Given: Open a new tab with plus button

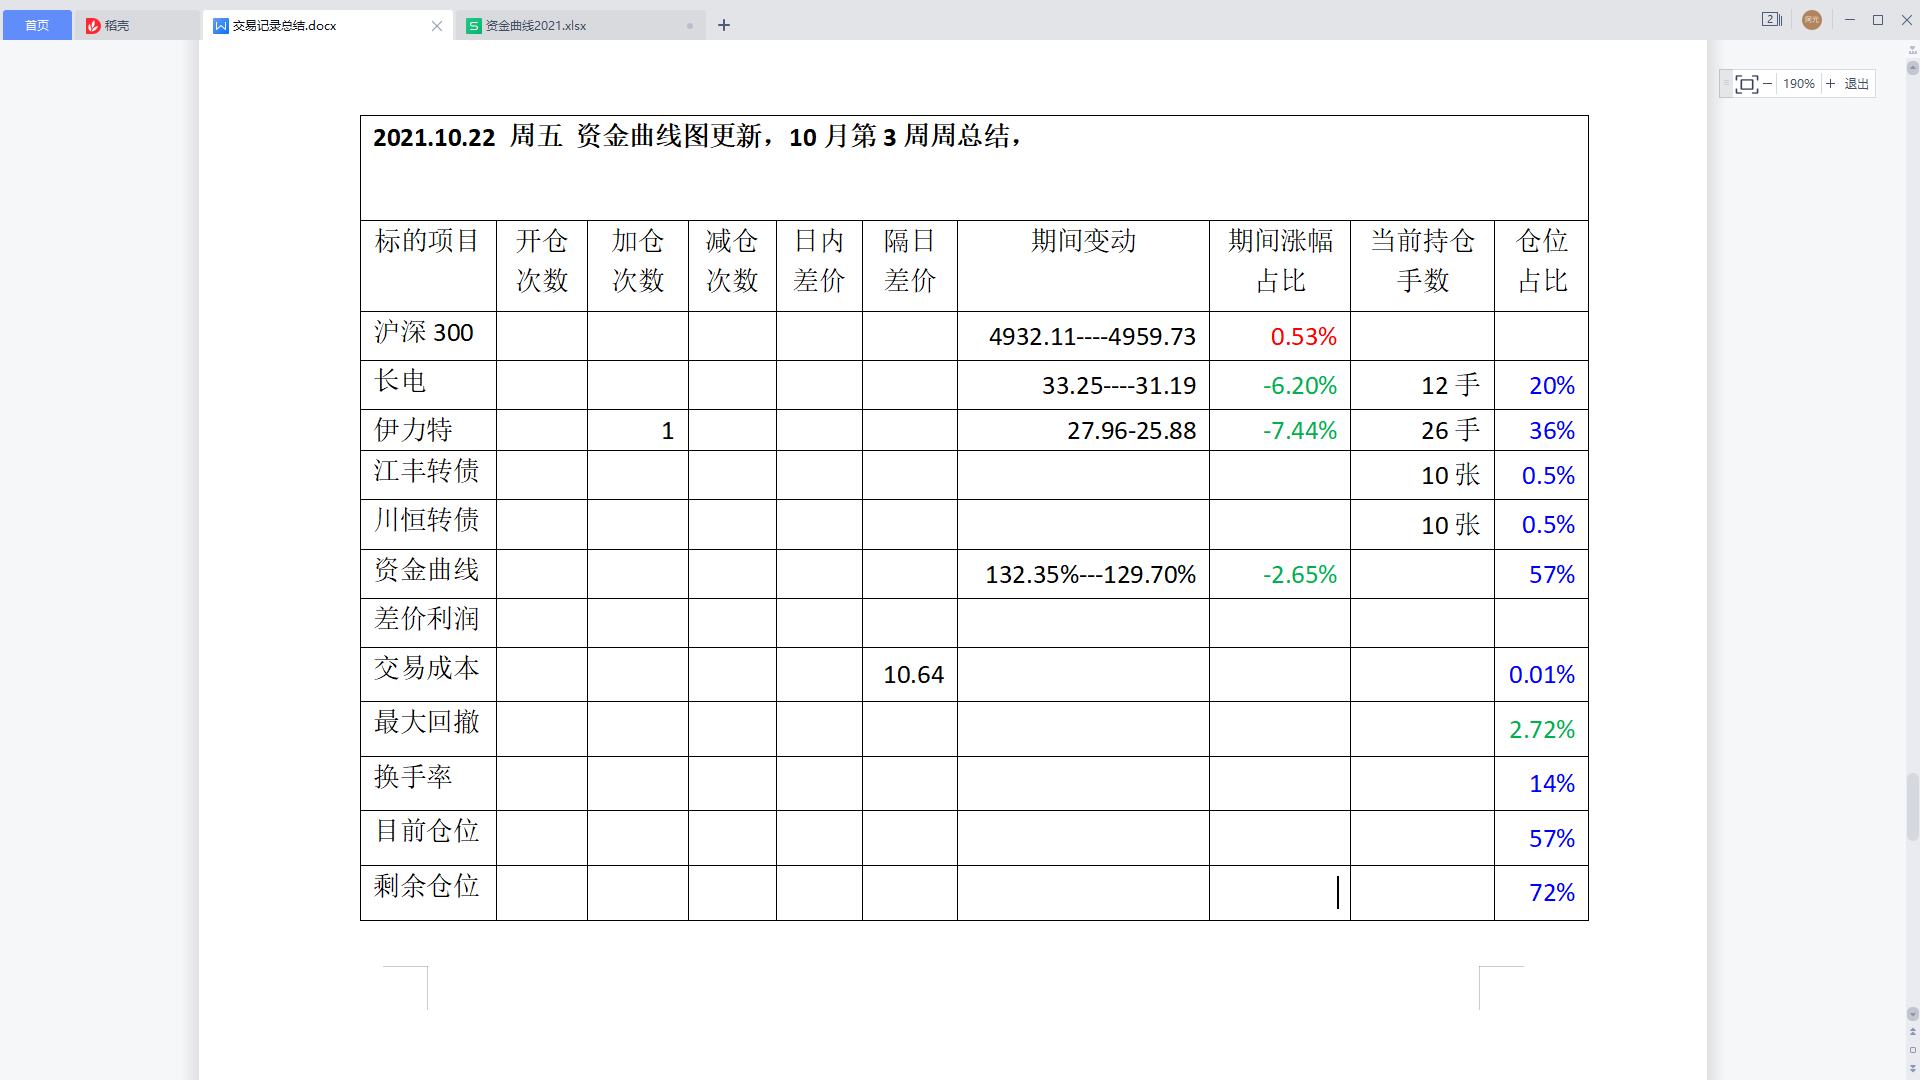Looking at the screenshot, I should (724, 25).
